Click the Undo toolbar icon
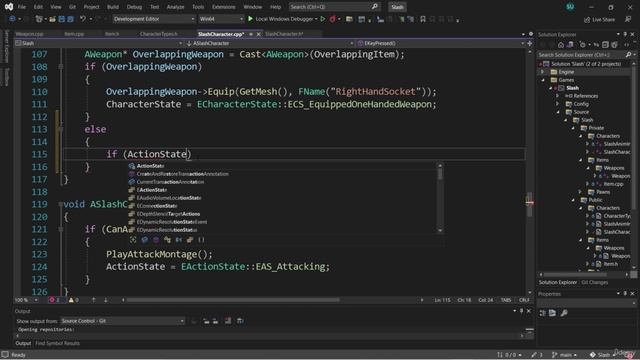Screen dimensions: 640x360 83,19
